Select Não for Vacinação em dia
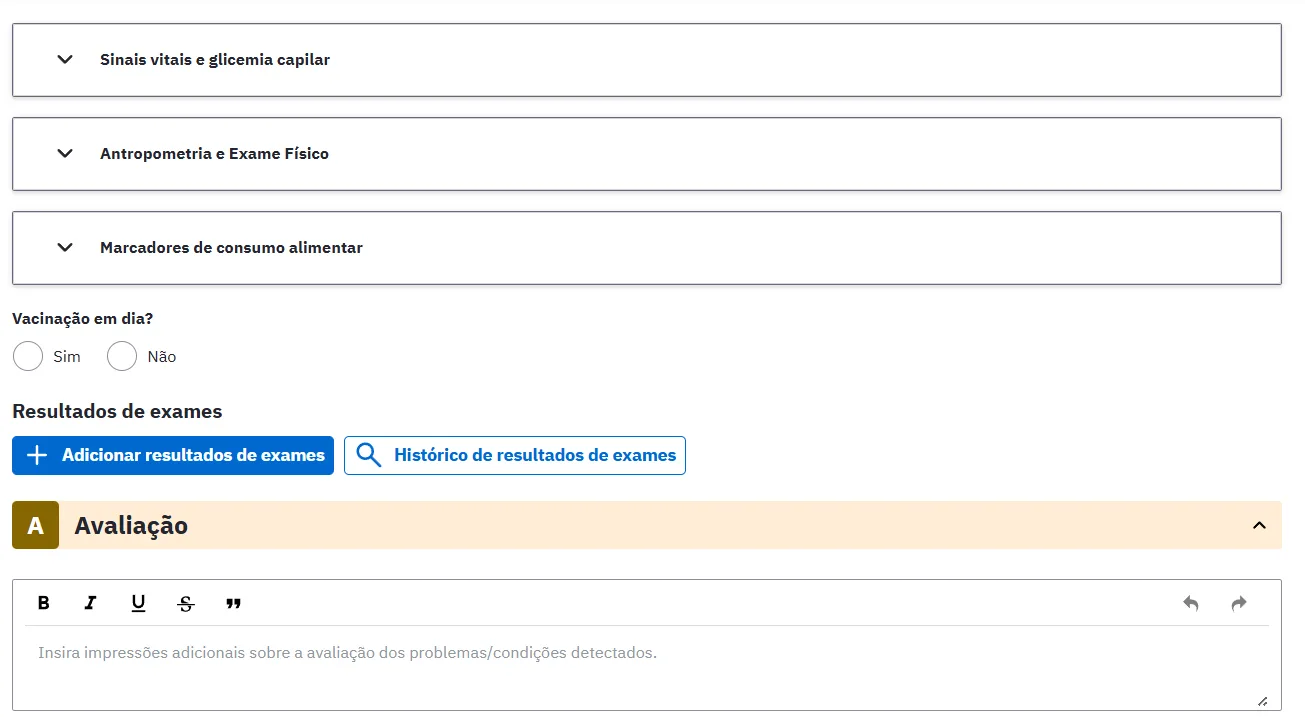1305x717 pixels. point(122,356)
